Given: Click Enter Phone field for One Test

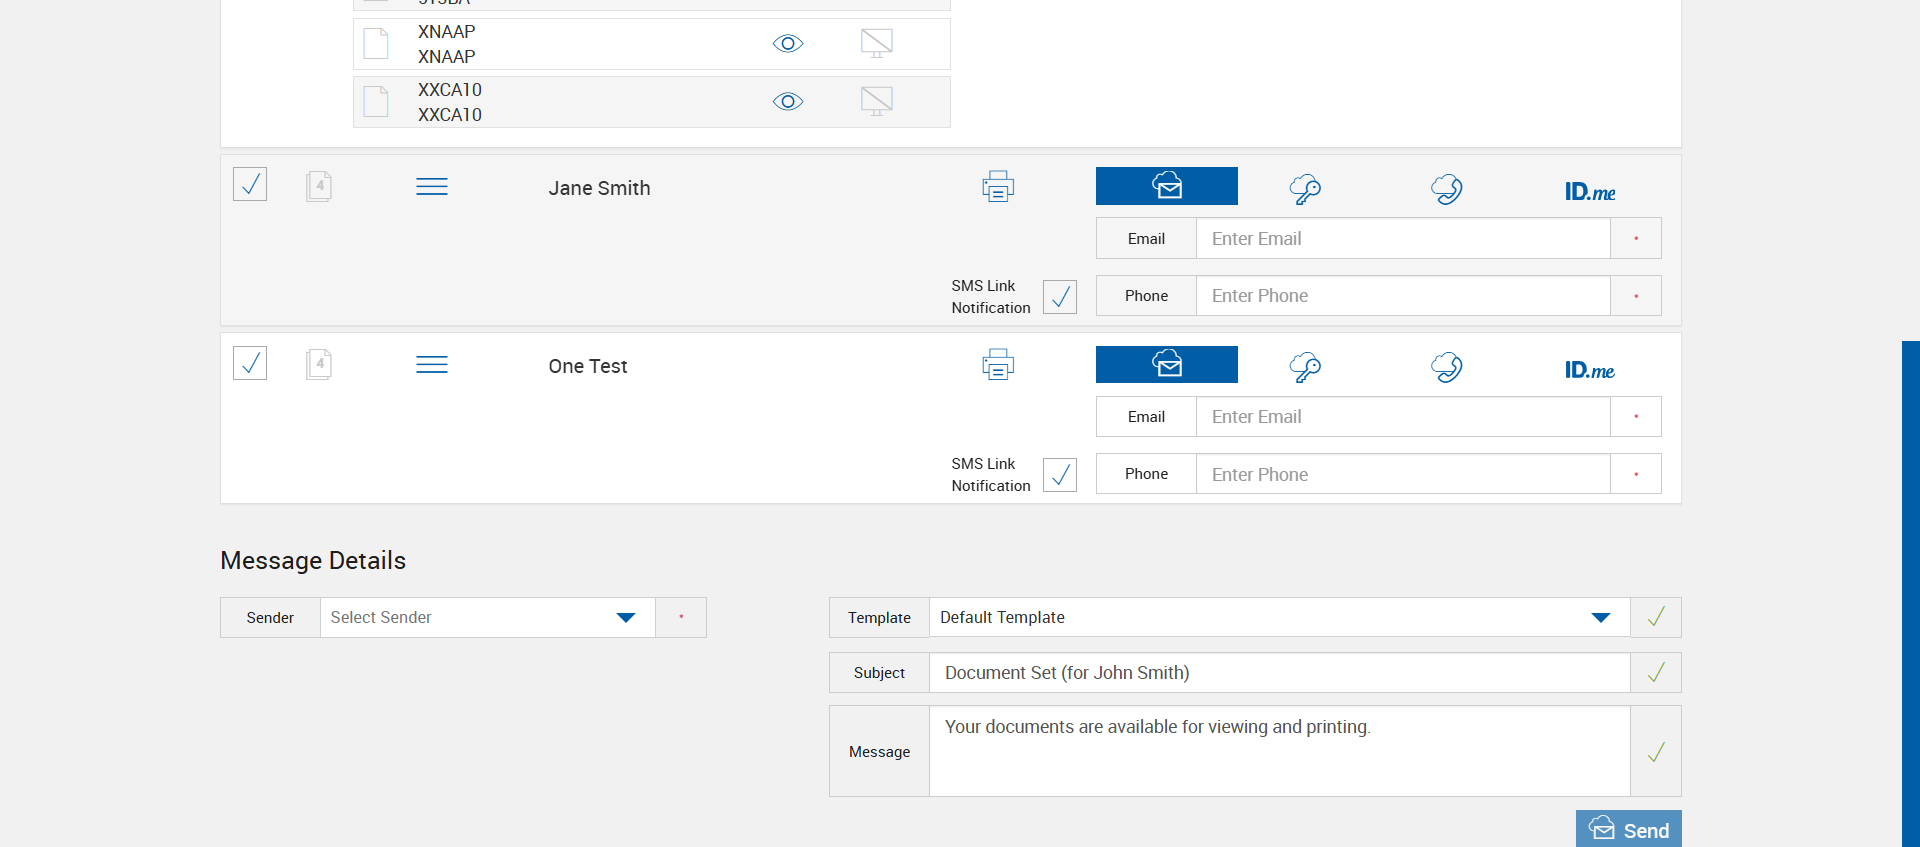Looking at the screenshot, I should (x=1402, y=475).
